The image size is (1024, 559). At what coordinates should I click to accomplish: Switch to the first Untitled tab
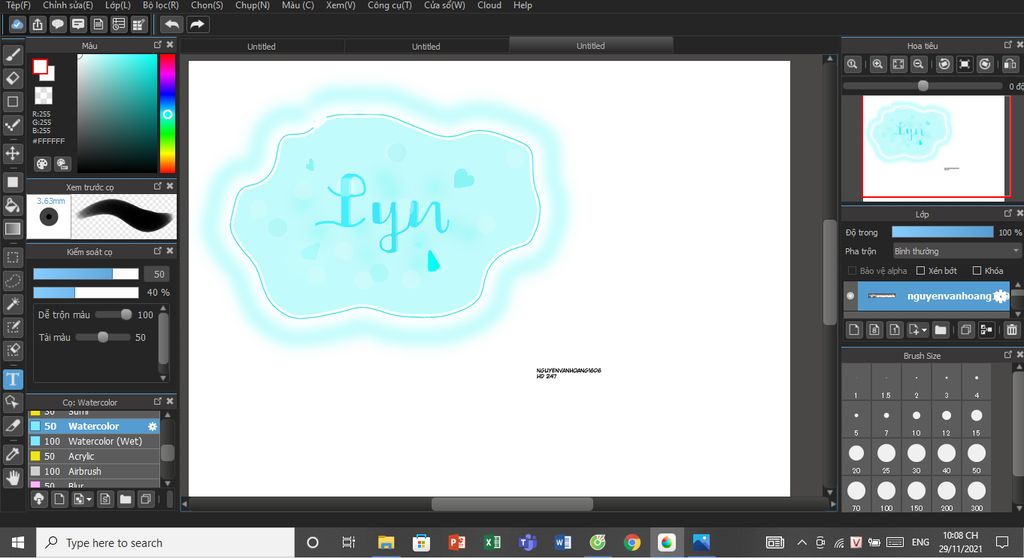(x=261, y=46)
